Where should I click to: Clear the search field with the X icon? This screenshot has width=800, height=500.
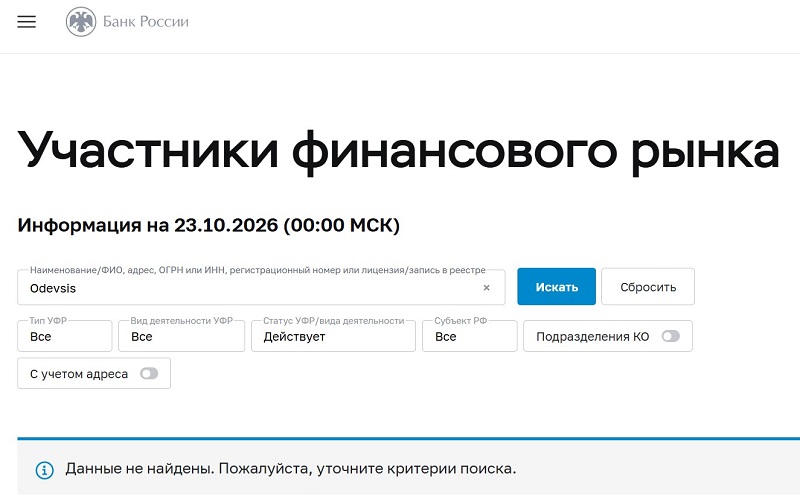pyautogui.click(x=486, y=288)
